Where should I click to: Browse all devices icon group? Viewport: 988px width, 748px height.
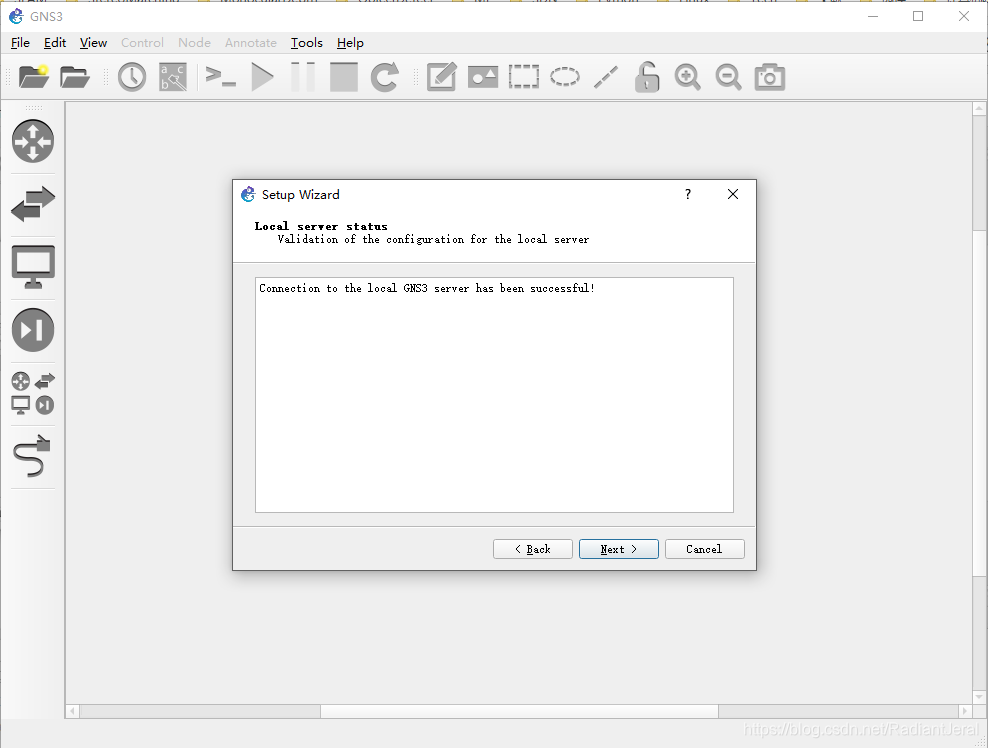tap(33, 393)
